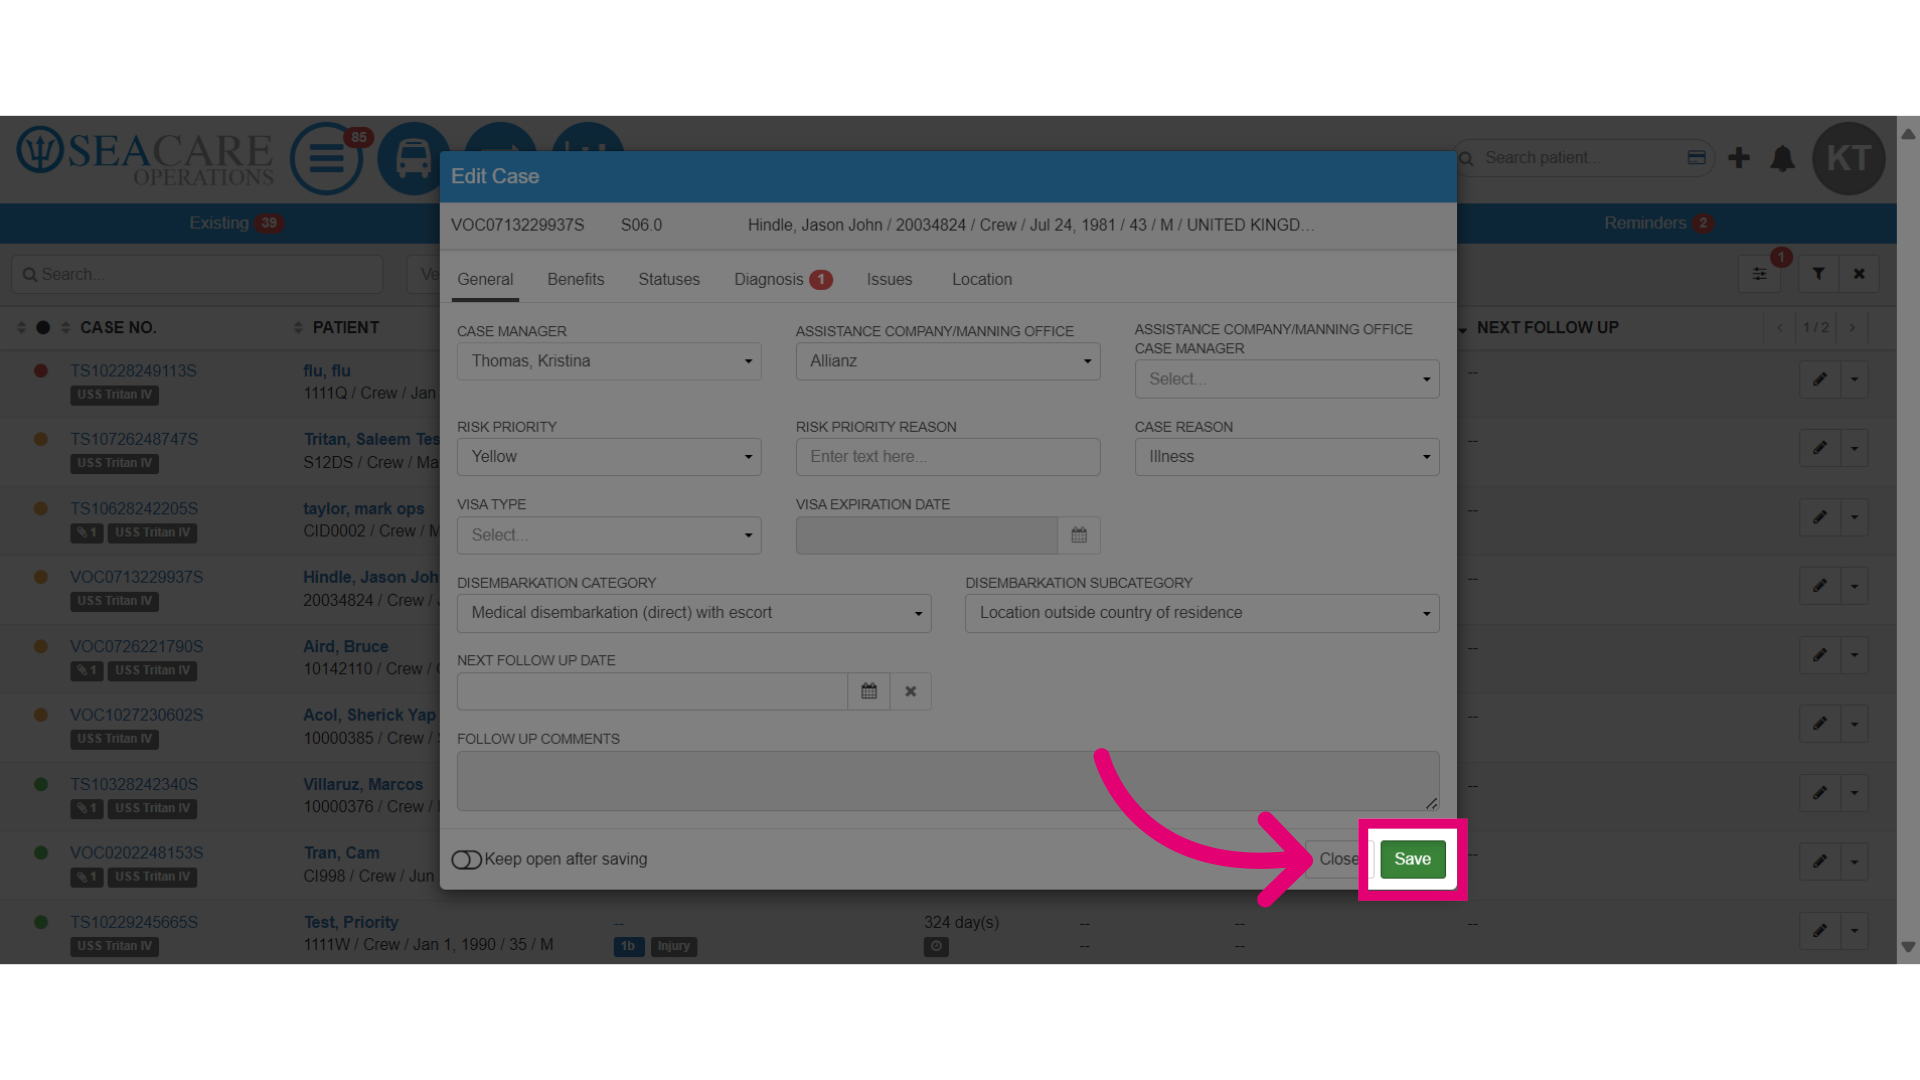Open the Reminders tab
1920x1080 pixels.
click(x=1658, y=223)
